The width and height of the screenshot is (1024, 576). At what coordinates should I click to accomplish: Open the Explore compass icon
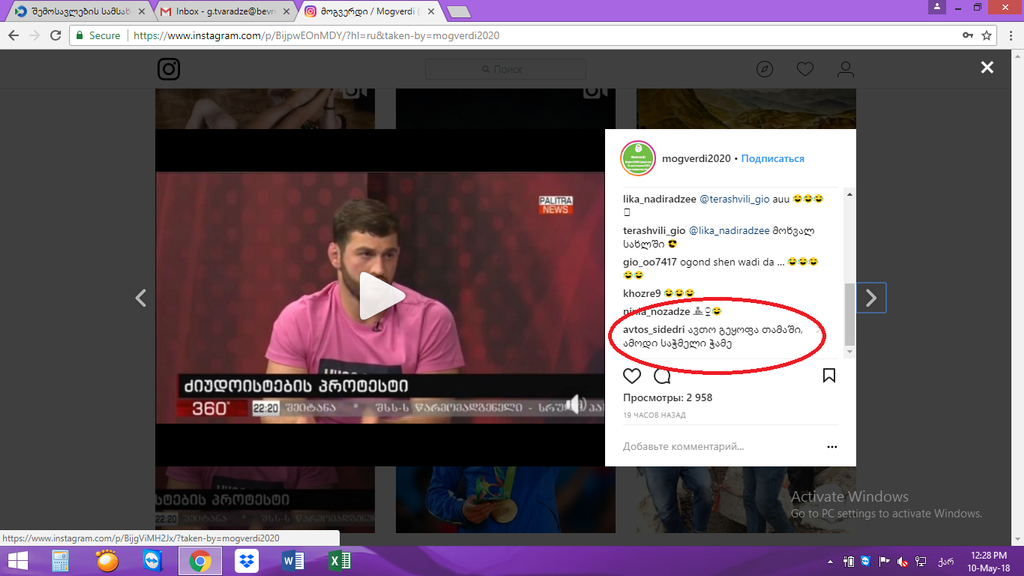pos(765,69)
